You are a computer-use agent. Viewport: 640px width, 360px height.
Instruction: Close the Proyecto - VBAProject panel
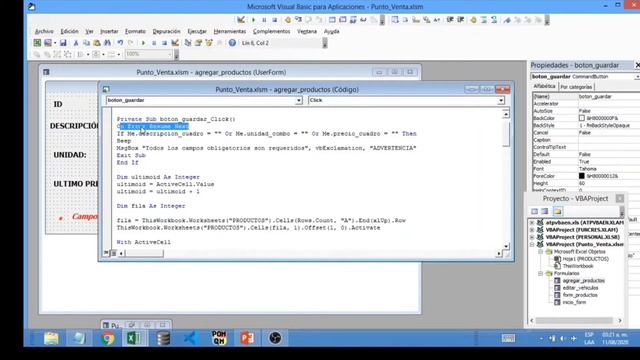click(620, 199)
